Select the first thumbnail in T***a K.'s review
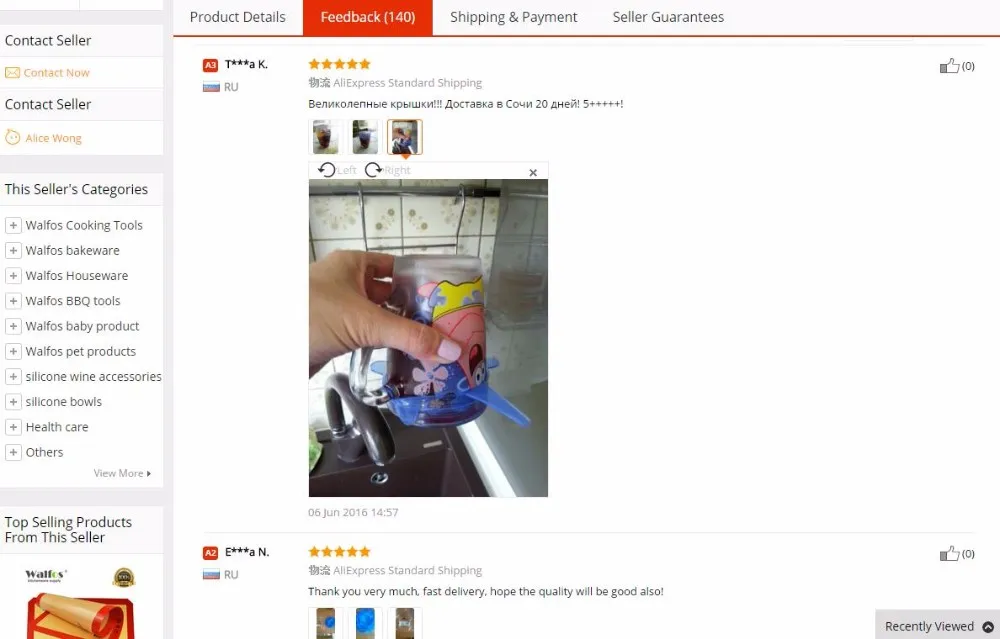This screenshot has width=1000, height=639. pyautogui.click(x=326, y=137)
